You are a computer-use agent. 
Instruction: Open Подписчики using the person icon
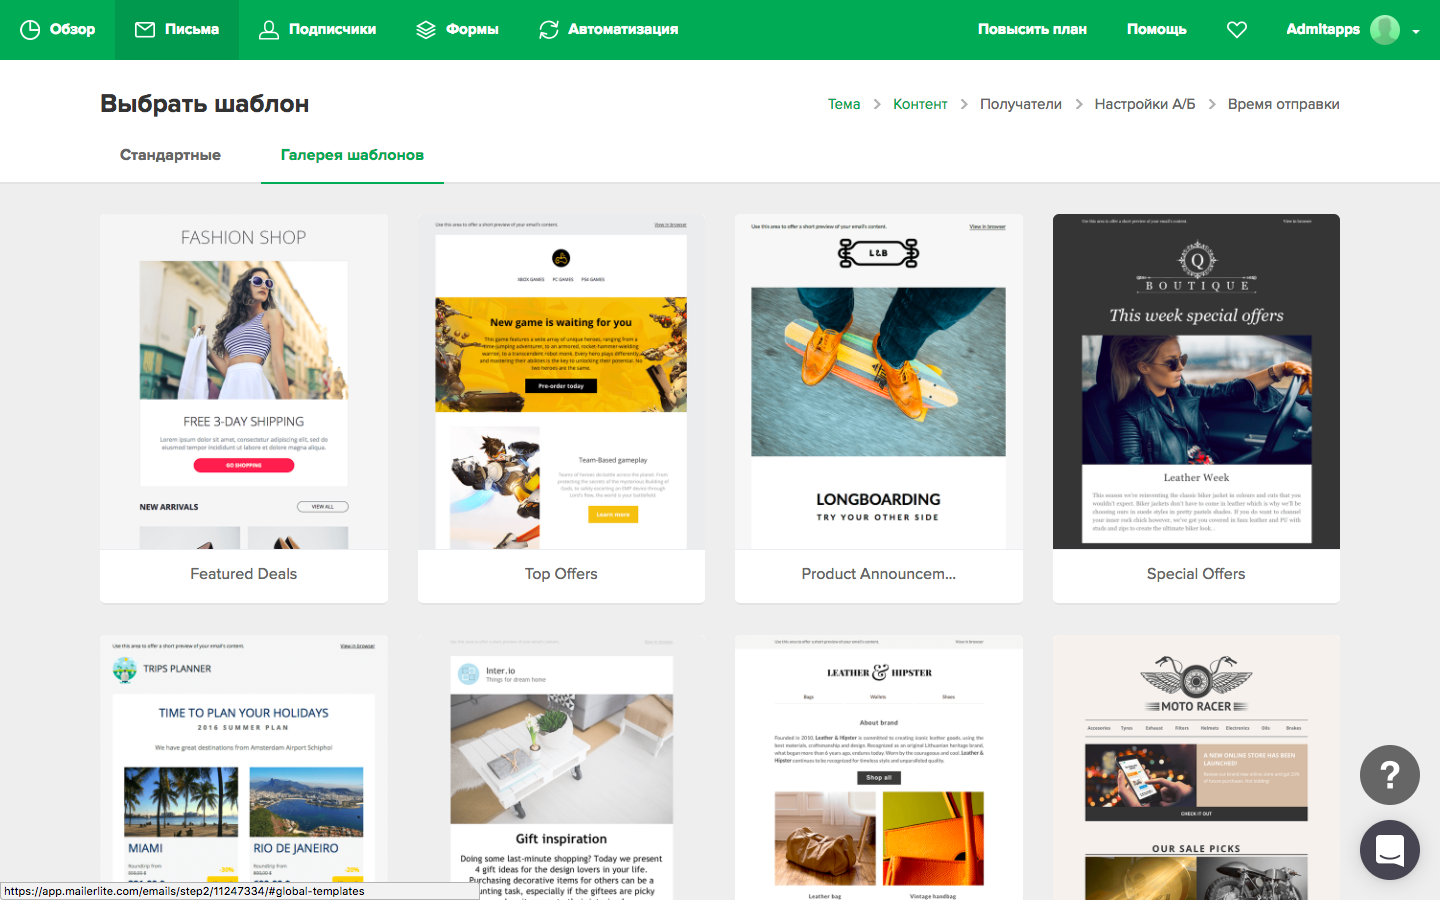[x=268, y=30]
